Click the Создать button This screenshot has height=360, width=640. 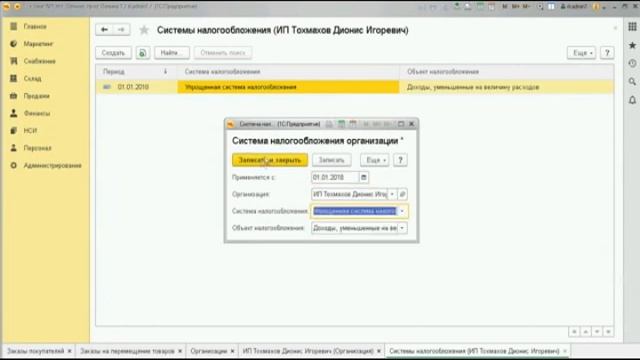(x=113, y=53)
